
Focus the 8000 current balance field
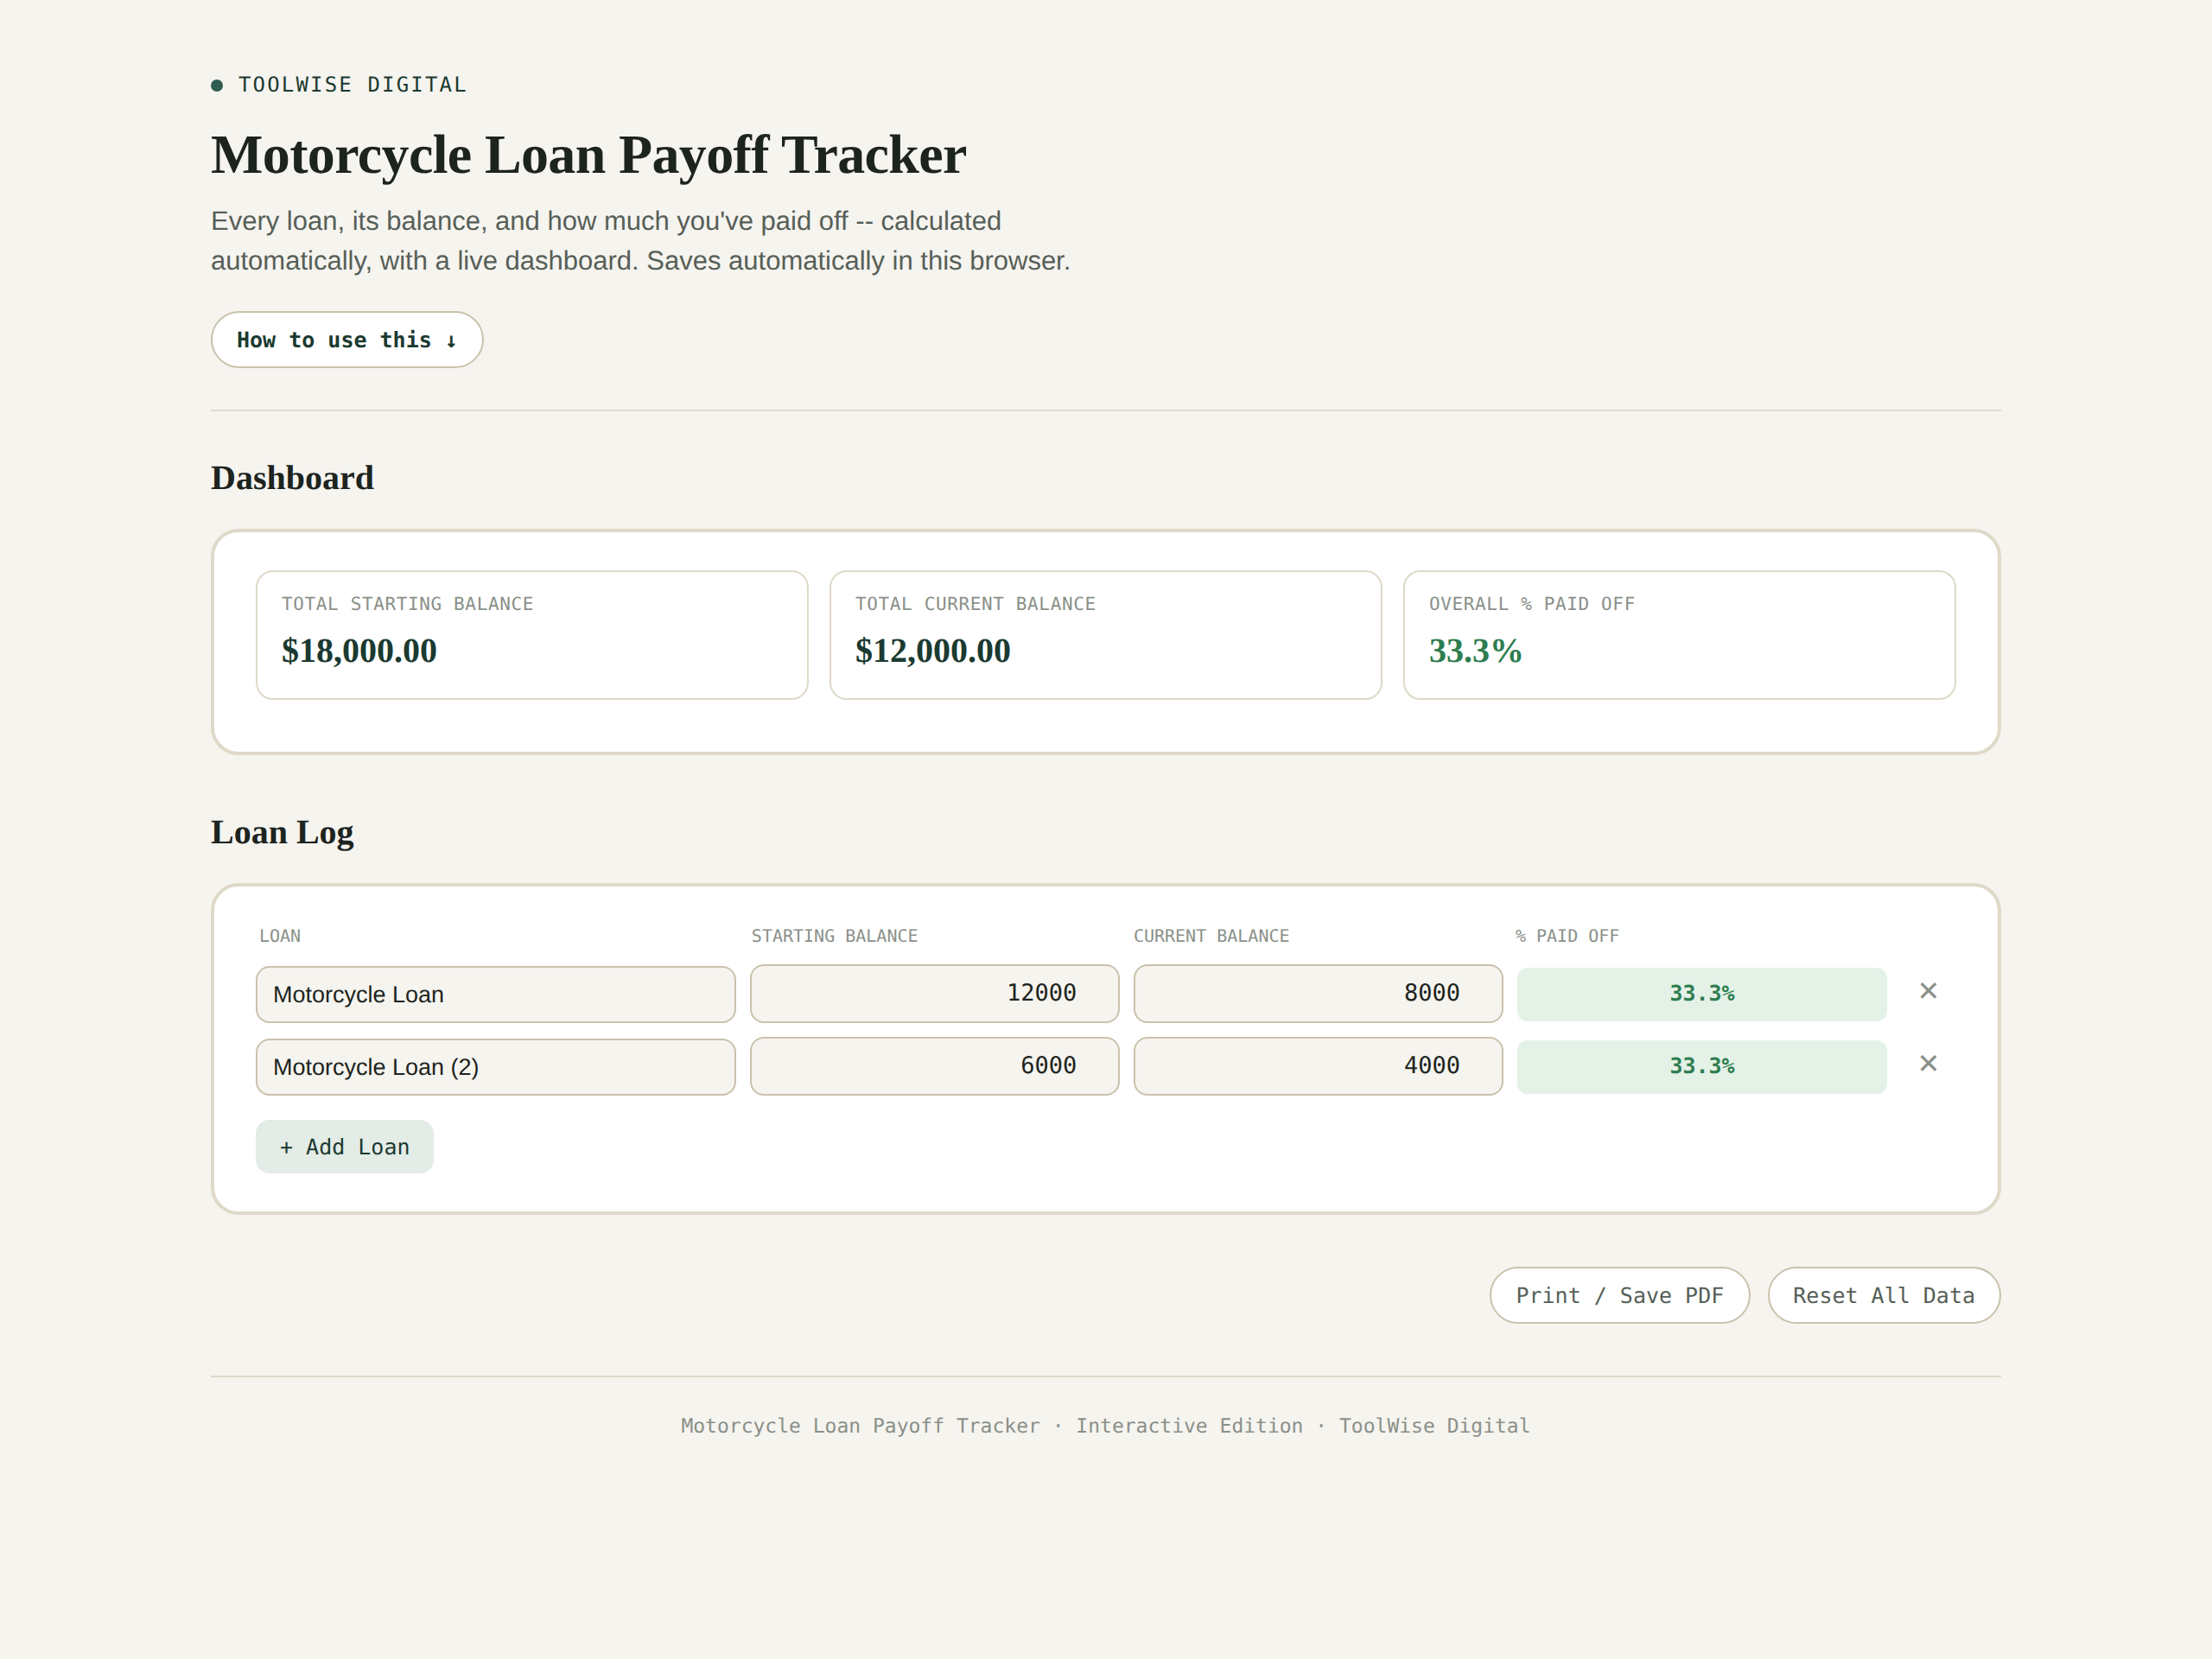pyautogui.click(x=1318, y=994)
